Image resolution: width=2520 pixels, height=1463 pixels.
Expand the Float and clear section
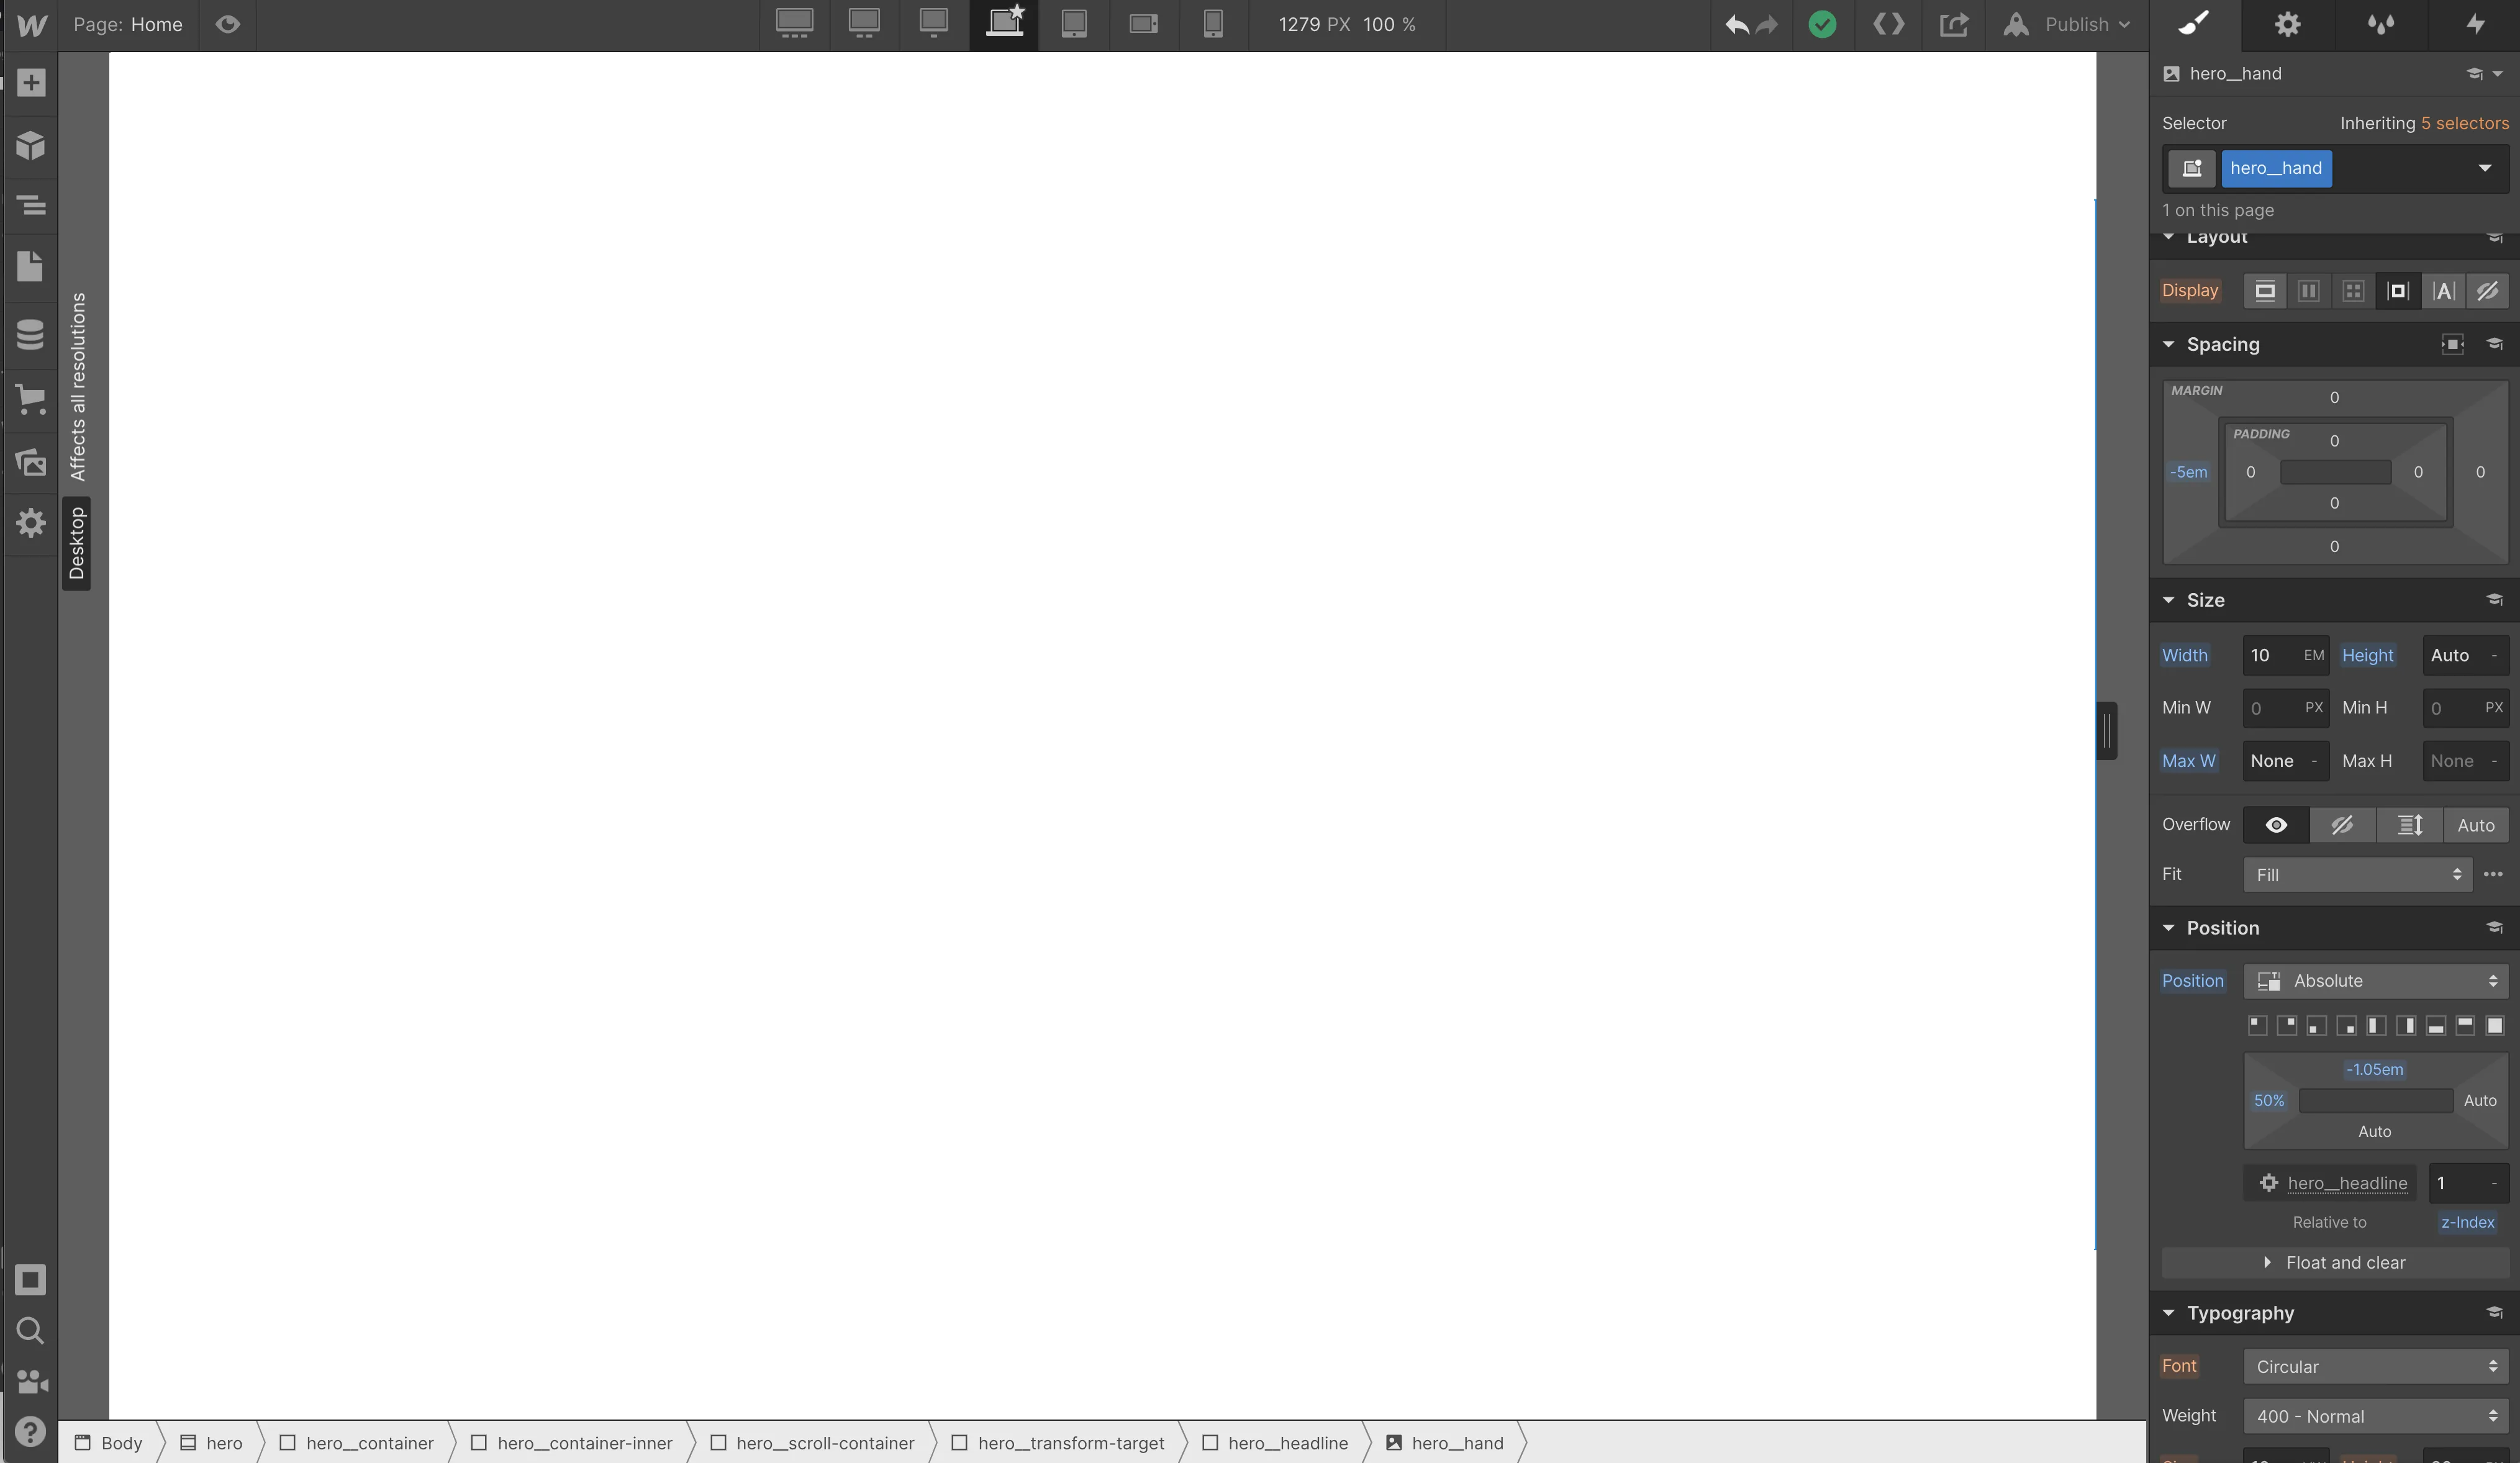[2334, 1263]
